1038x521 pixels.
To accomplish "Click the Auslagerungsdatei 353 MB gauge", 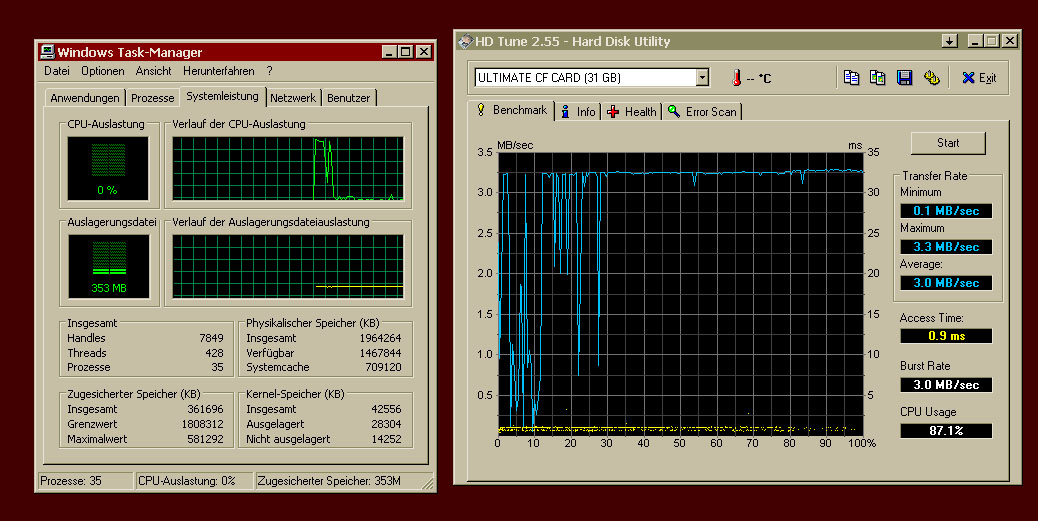I will tap(109, 267).
